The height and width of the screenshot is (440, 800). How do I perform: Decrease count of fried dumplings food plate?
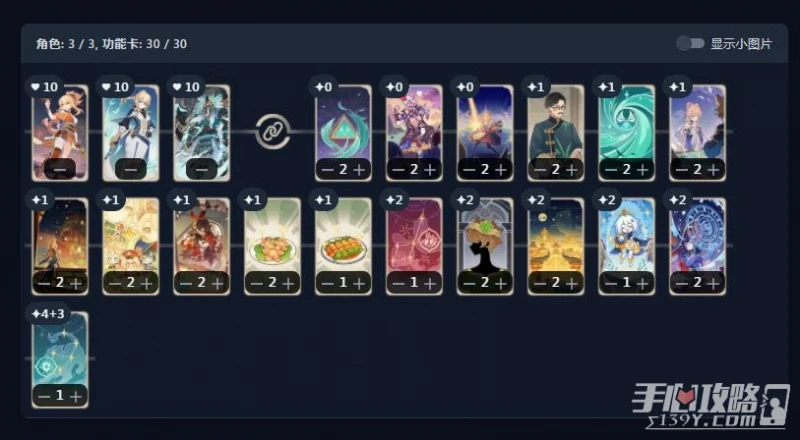[257, 283]
